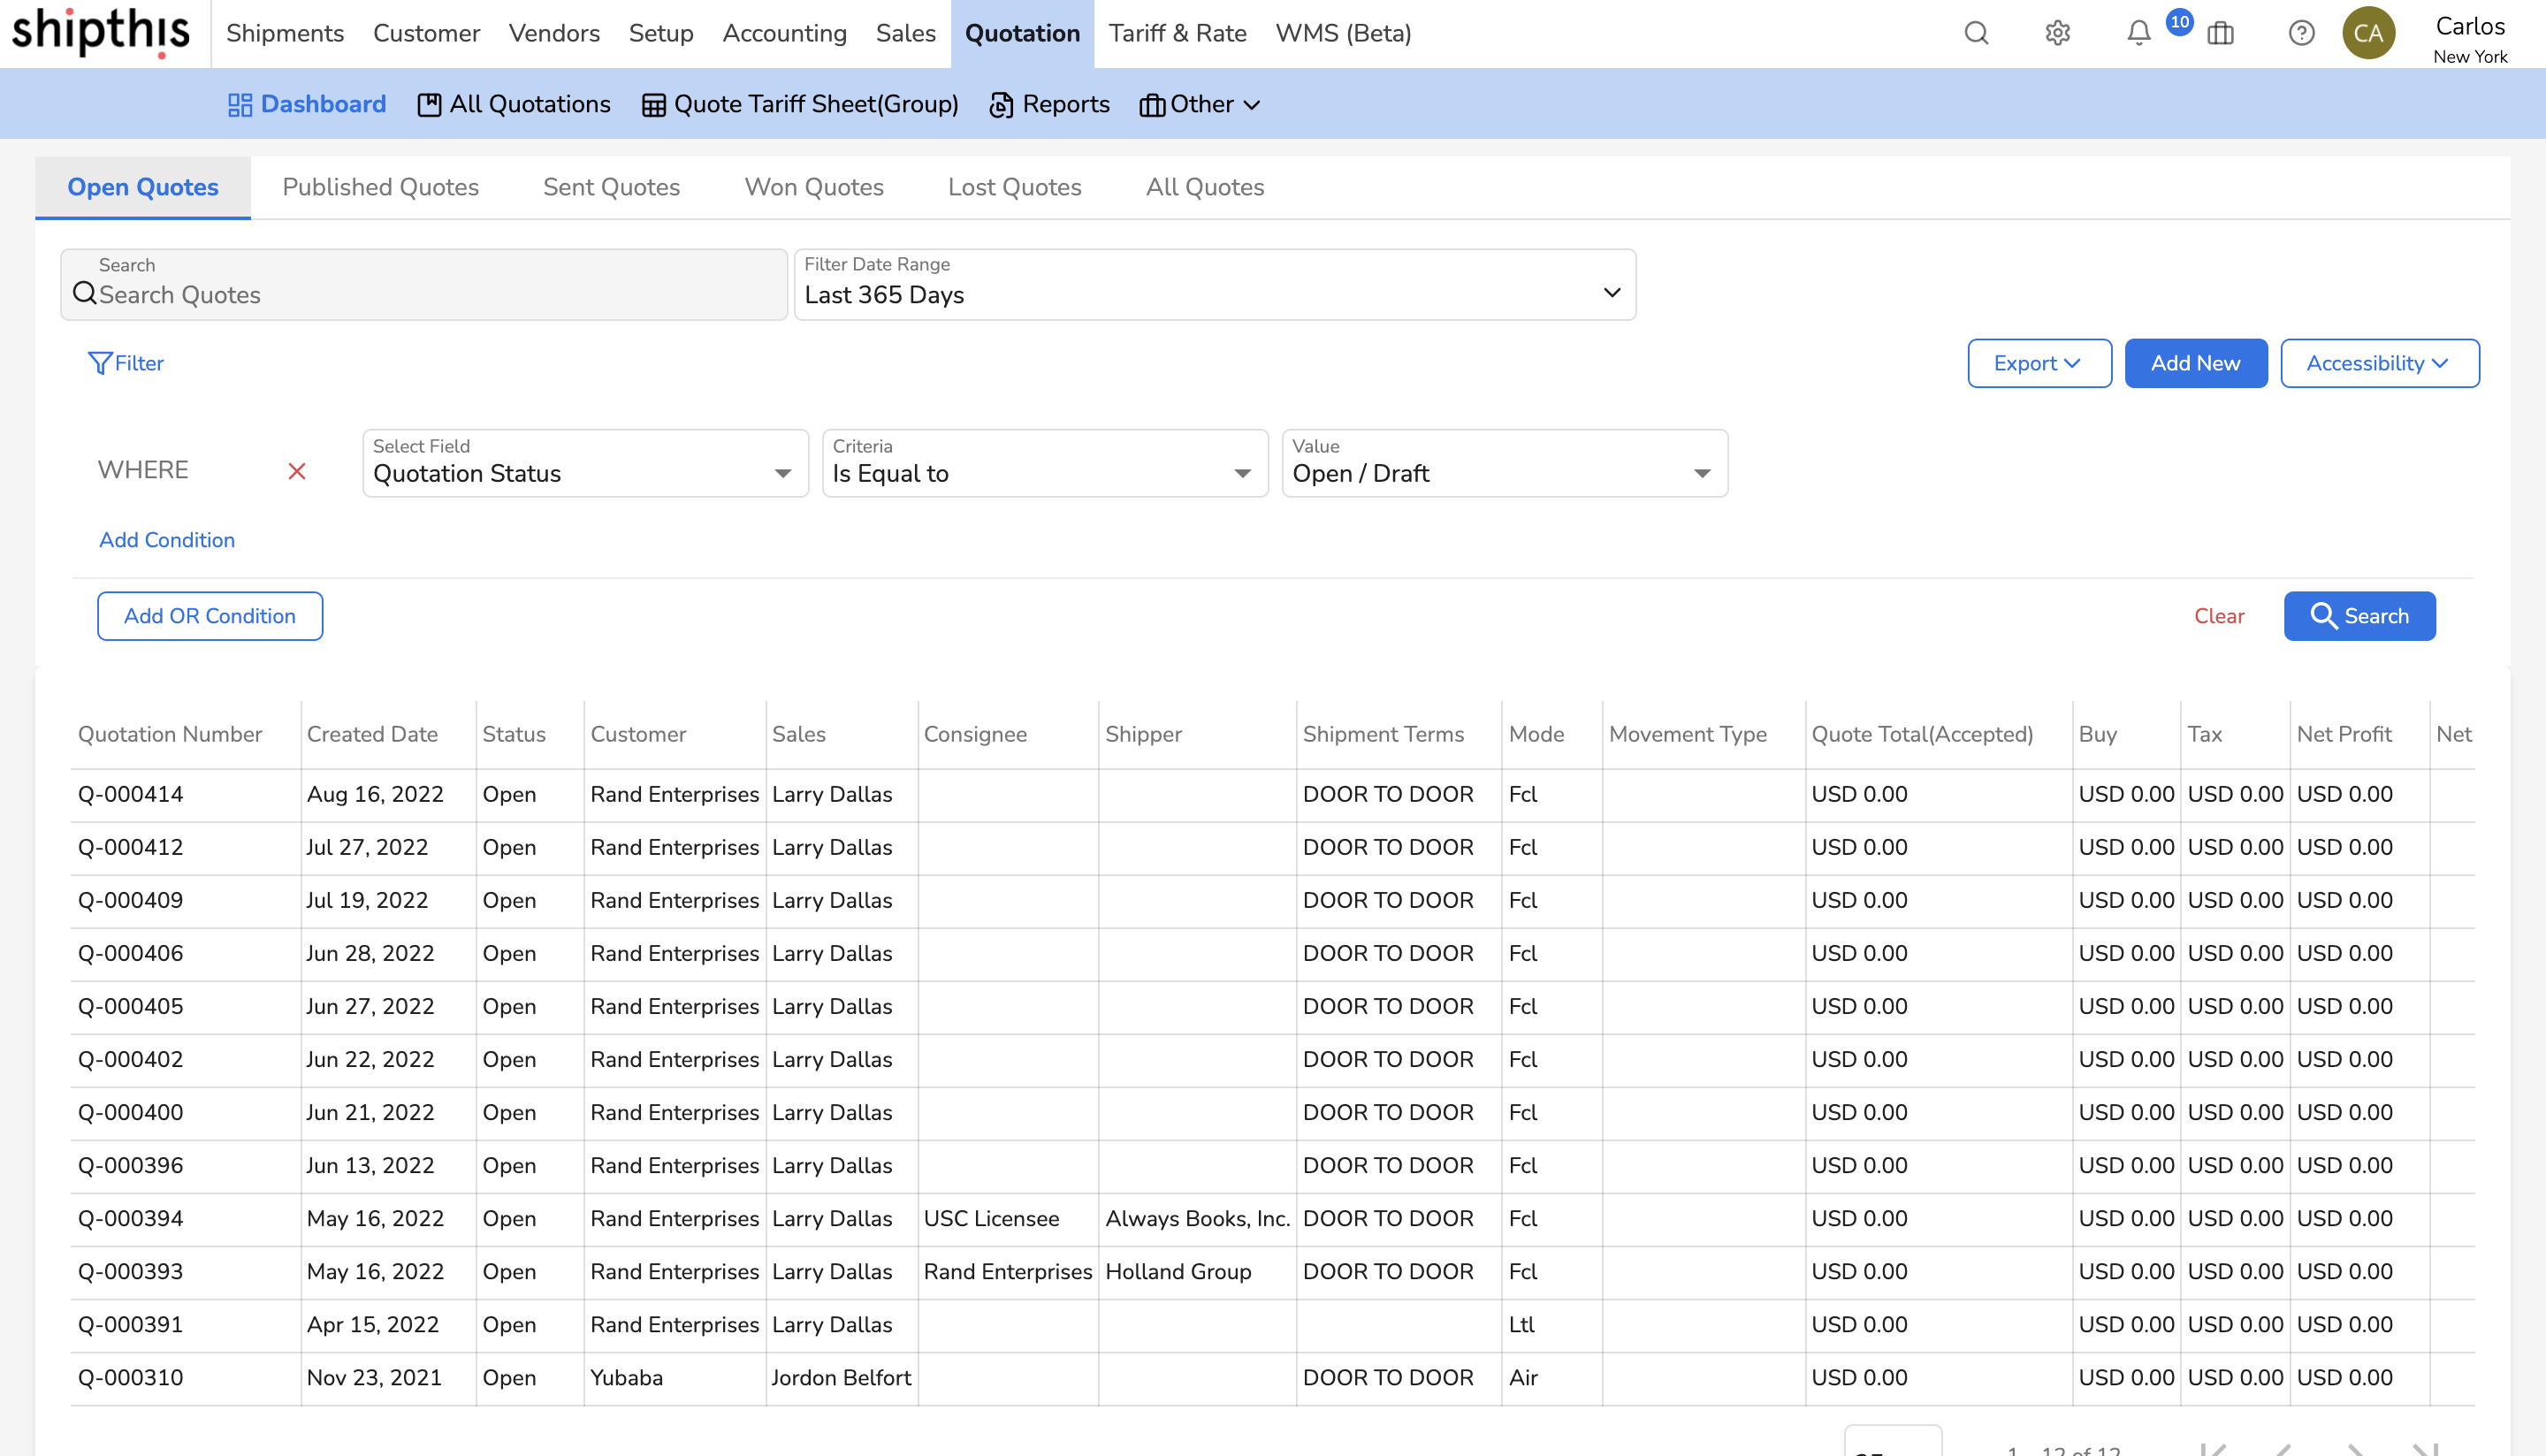Select All Quotations bookmark icon
Screen dimensions: 2546x1456
tap(429, 103)
